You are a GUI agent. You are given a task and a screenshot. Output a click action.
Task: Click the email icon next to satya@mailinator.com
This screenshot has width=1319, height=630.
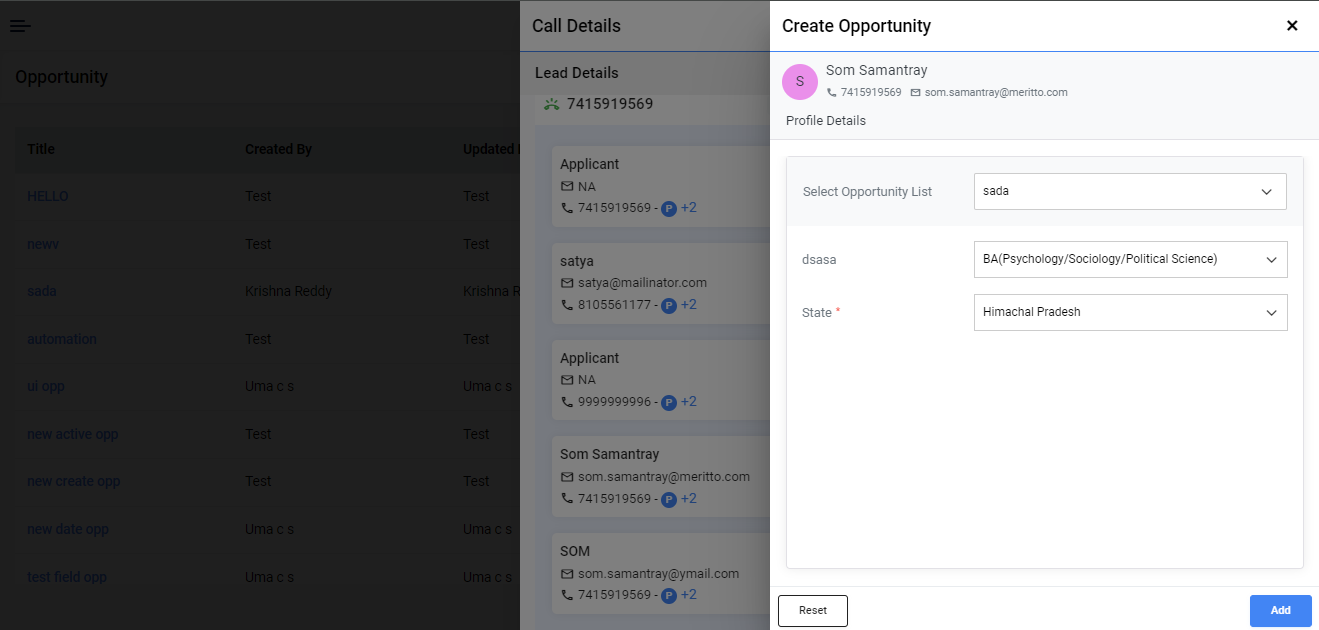pos(567,283)
